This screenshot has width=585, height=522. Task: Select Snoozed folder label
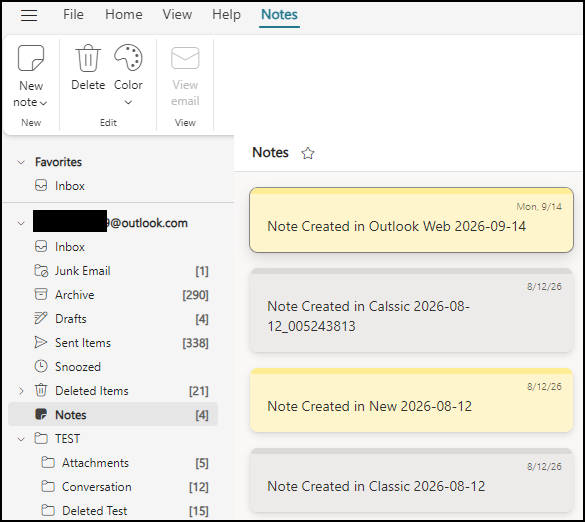78,367
